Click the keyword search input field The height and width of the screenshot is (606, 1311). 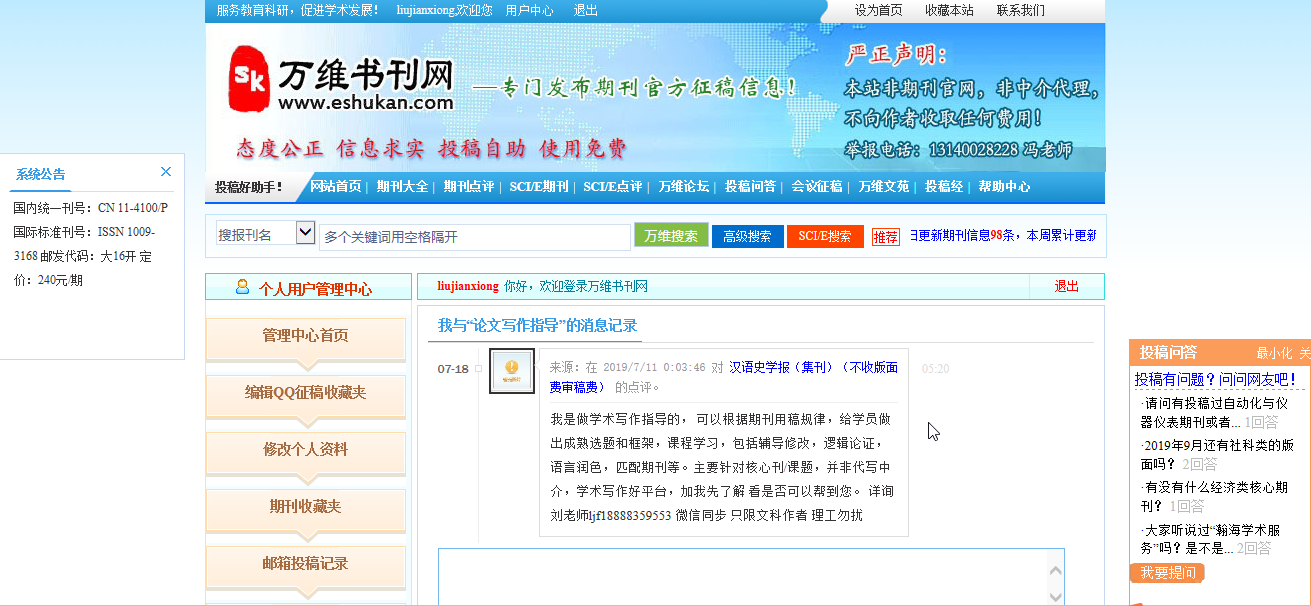click(474, 237)
